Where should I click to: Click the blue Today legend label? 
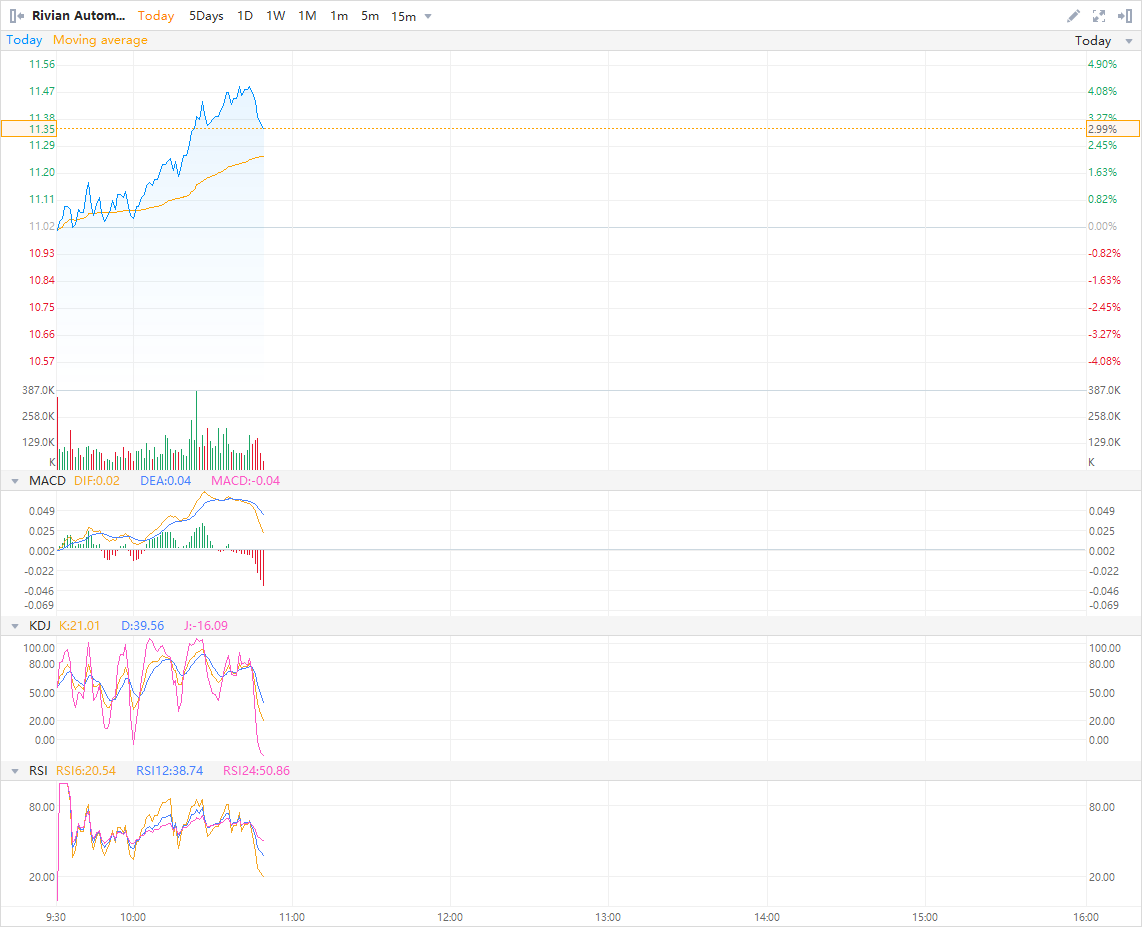(24, 40)
